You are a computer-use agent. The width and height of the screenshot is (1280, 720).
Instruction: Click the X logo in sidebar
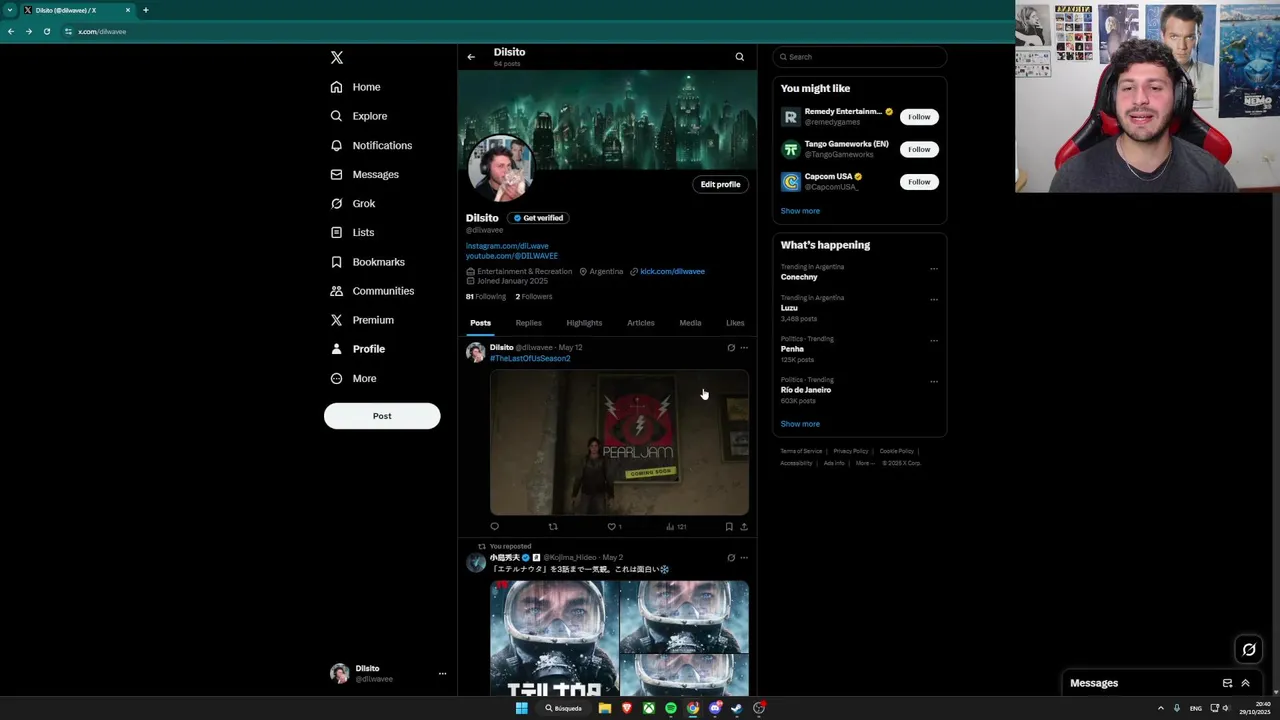[337, 58]
